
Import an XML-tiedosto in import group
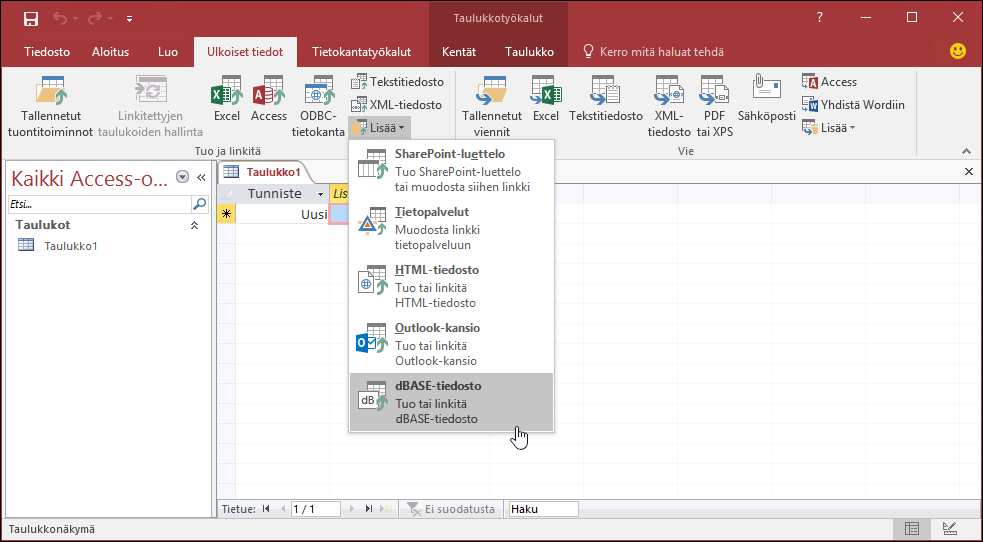(396, 105)
